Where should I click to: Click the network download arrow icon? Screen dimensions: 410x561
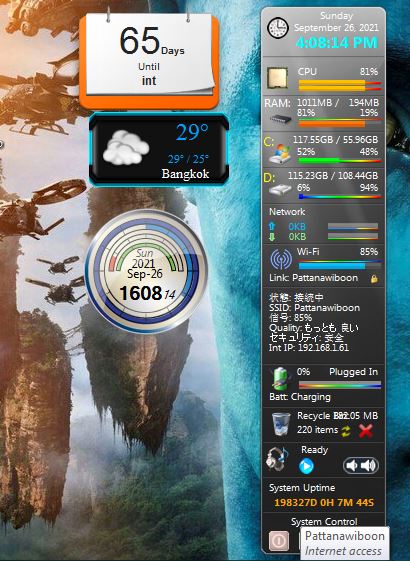[272, 236]
